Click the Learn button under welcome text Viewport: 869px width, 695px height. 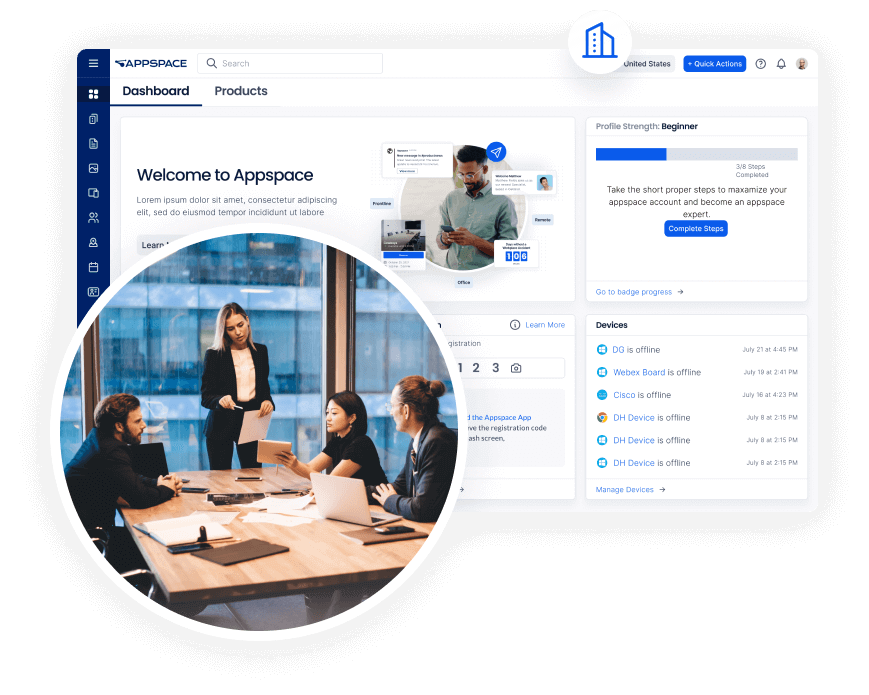(x=155, y=244)
